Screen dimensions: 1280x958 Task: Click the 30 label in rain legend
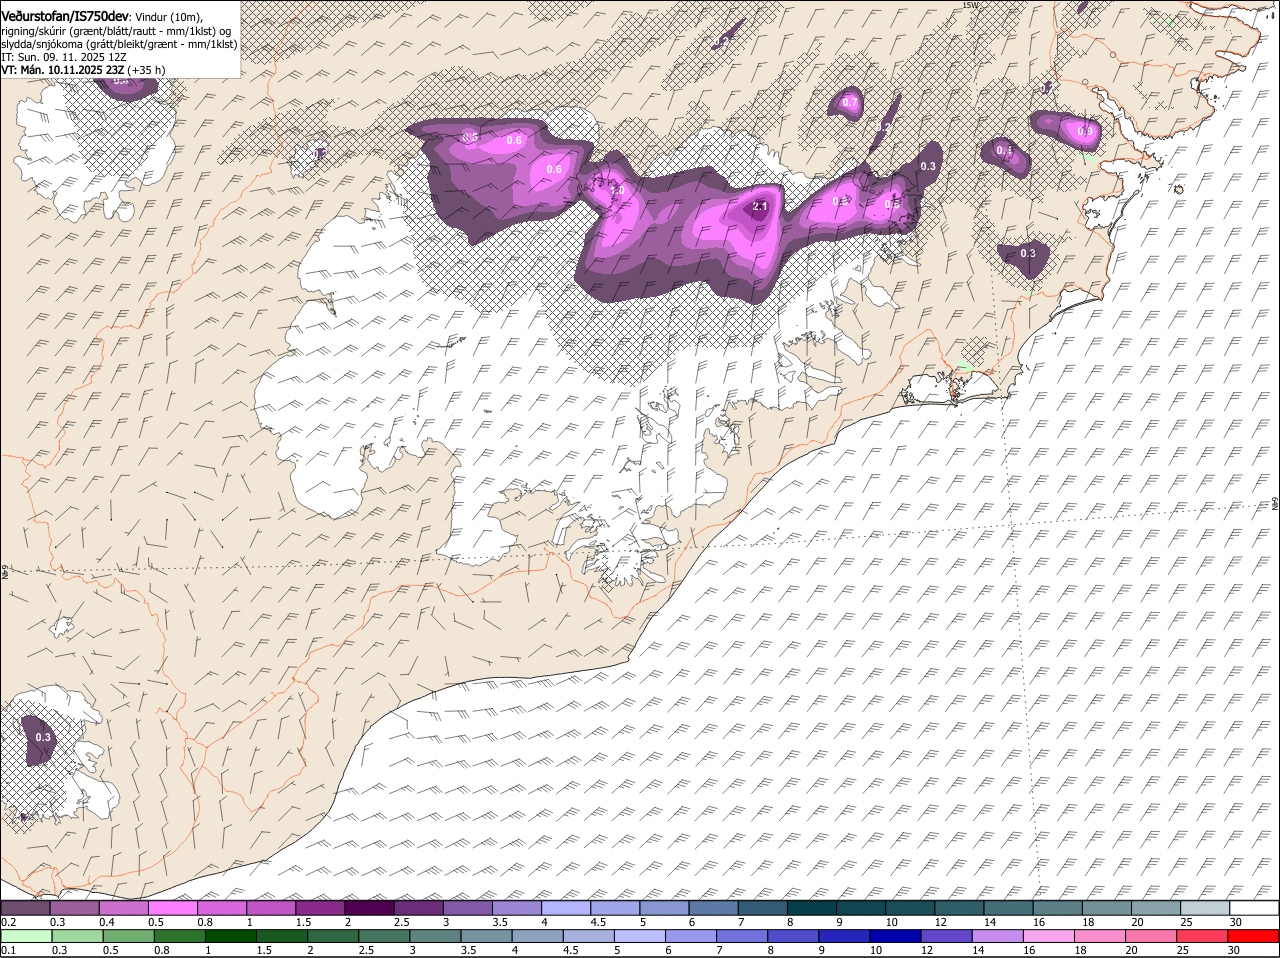click(1233, 950)
